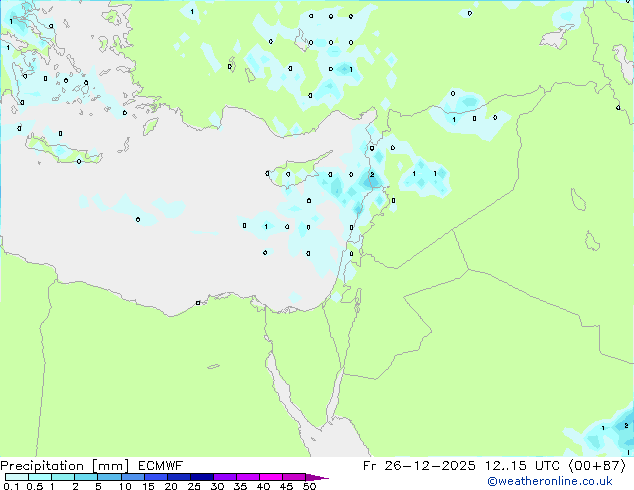This screenshot has height=490, width=634.
Task: Click the legend scale label '40'
Action: coord(263,486)
